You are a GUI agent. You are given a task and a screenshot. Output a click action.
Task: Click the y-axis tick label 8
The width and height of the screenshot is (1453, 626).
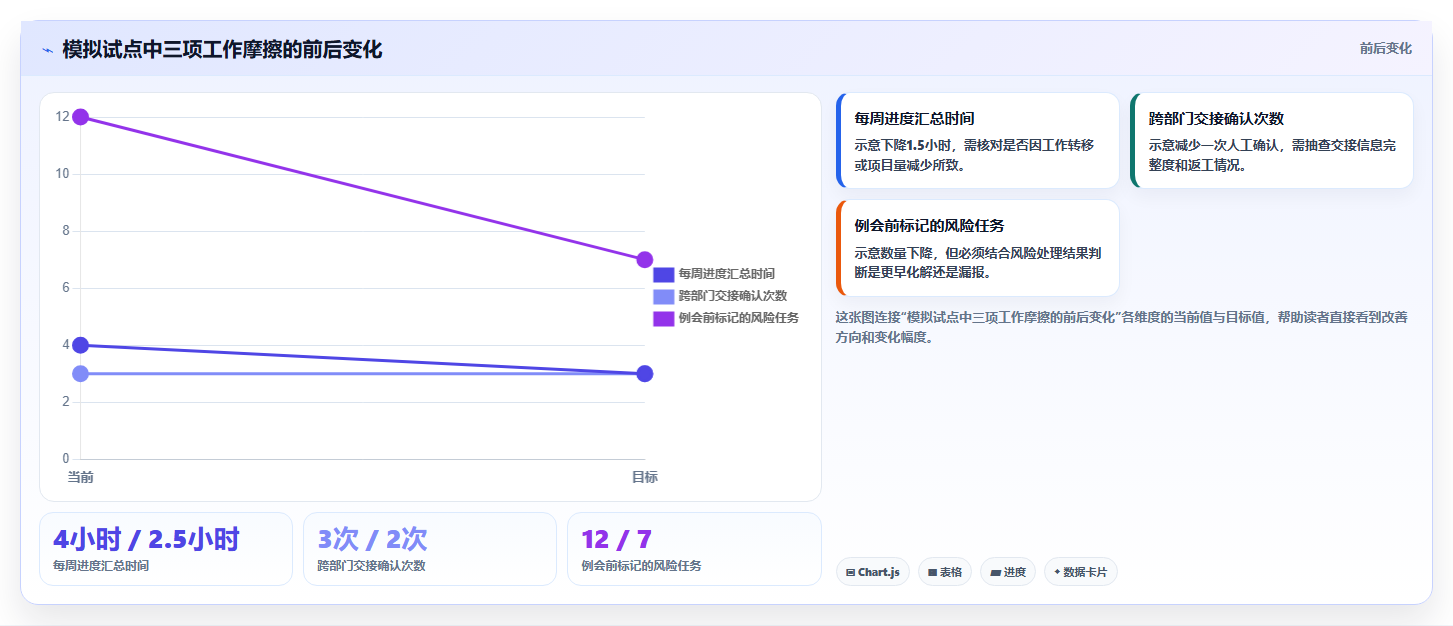click(66, 231)
